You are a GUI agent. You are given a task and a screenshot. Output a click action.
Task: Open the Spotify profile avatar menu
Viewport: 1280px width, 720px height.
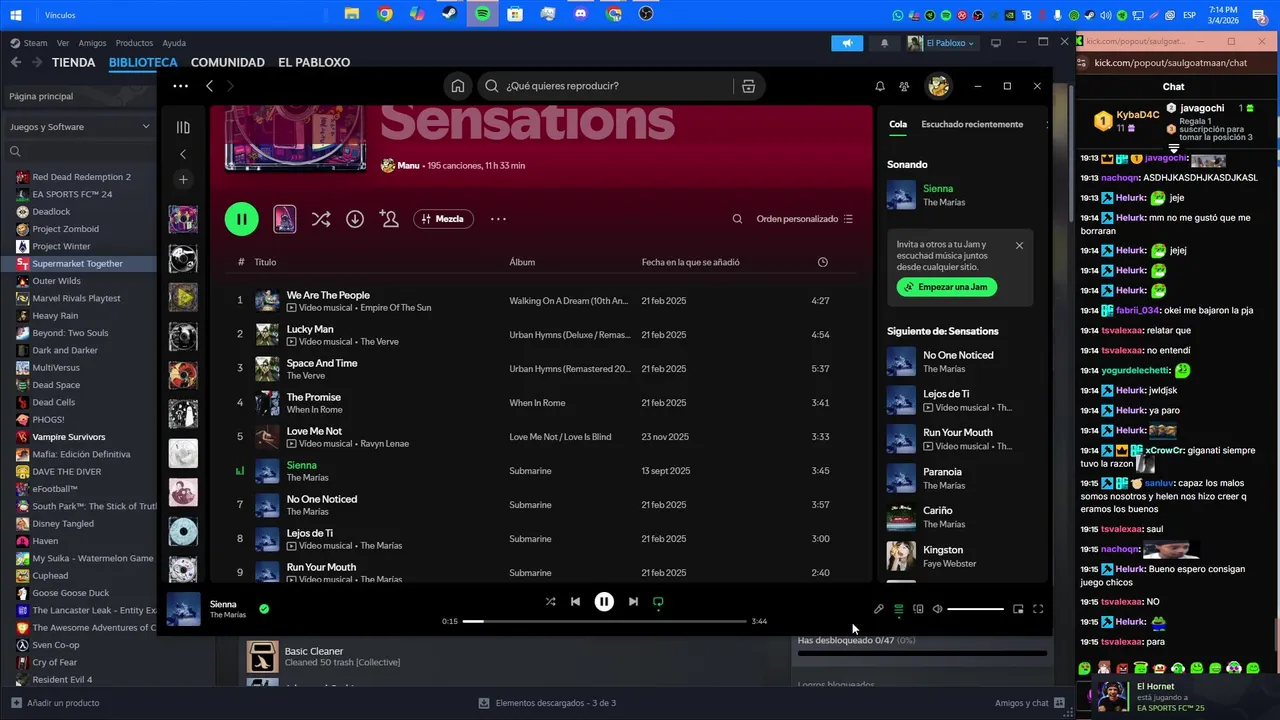938,86
